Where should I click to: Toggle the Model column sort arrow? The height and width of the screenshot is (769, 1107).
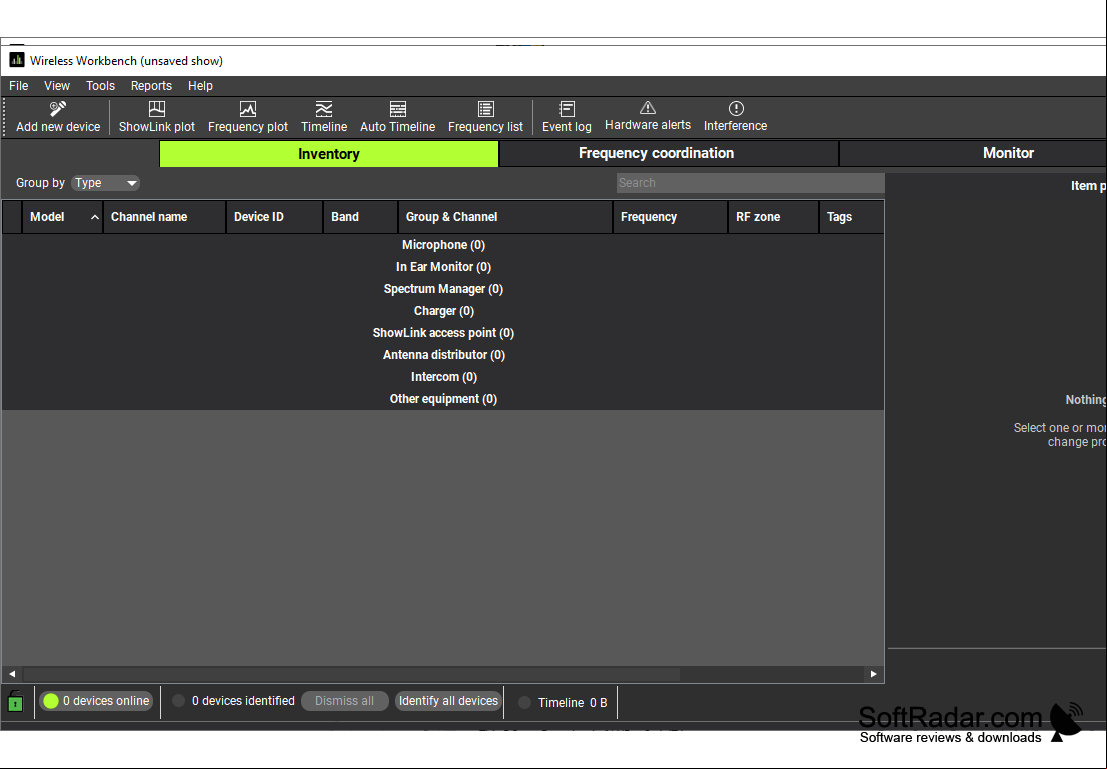pyautogui.click(x=95, y=217)
